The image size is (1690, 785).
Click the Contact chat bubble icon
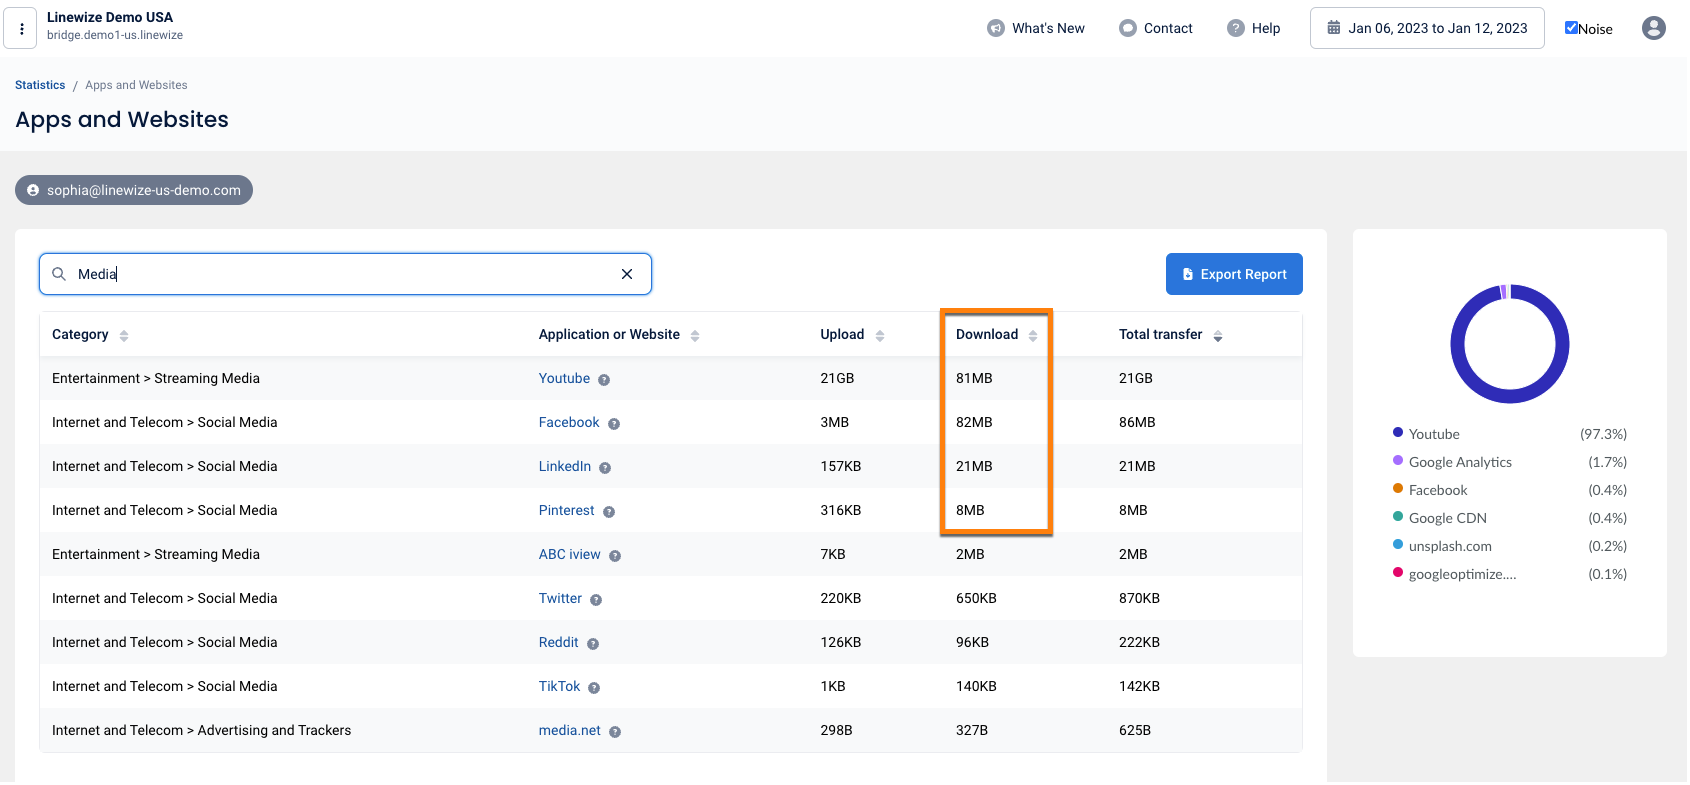[1128, 28]
